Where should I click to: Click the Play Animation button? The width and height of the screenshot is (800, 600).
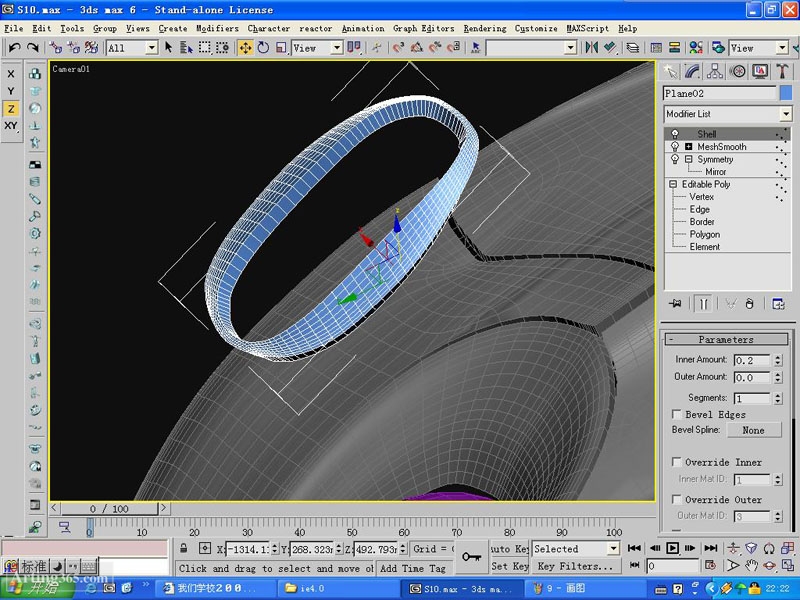pyautogui.click(x=672, y=548)
